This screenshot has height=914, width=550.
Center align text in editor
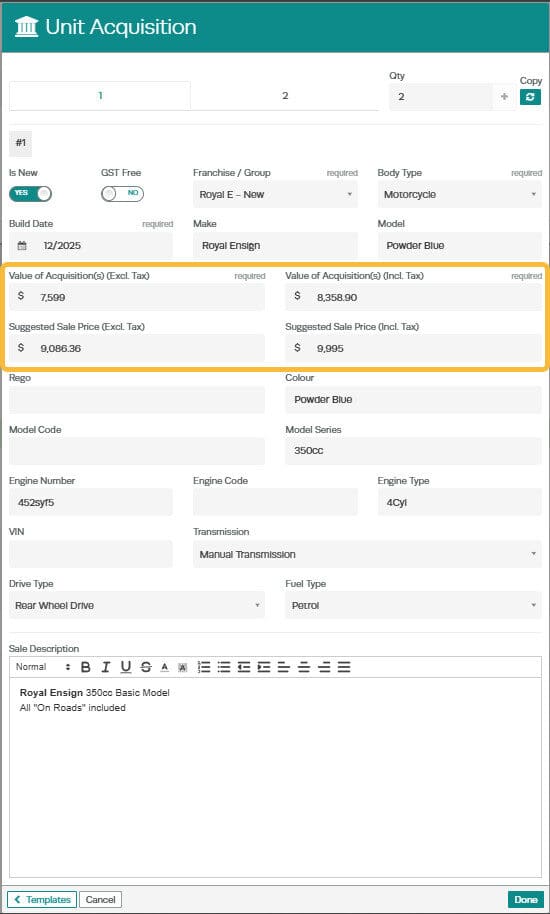coord(304,667)
